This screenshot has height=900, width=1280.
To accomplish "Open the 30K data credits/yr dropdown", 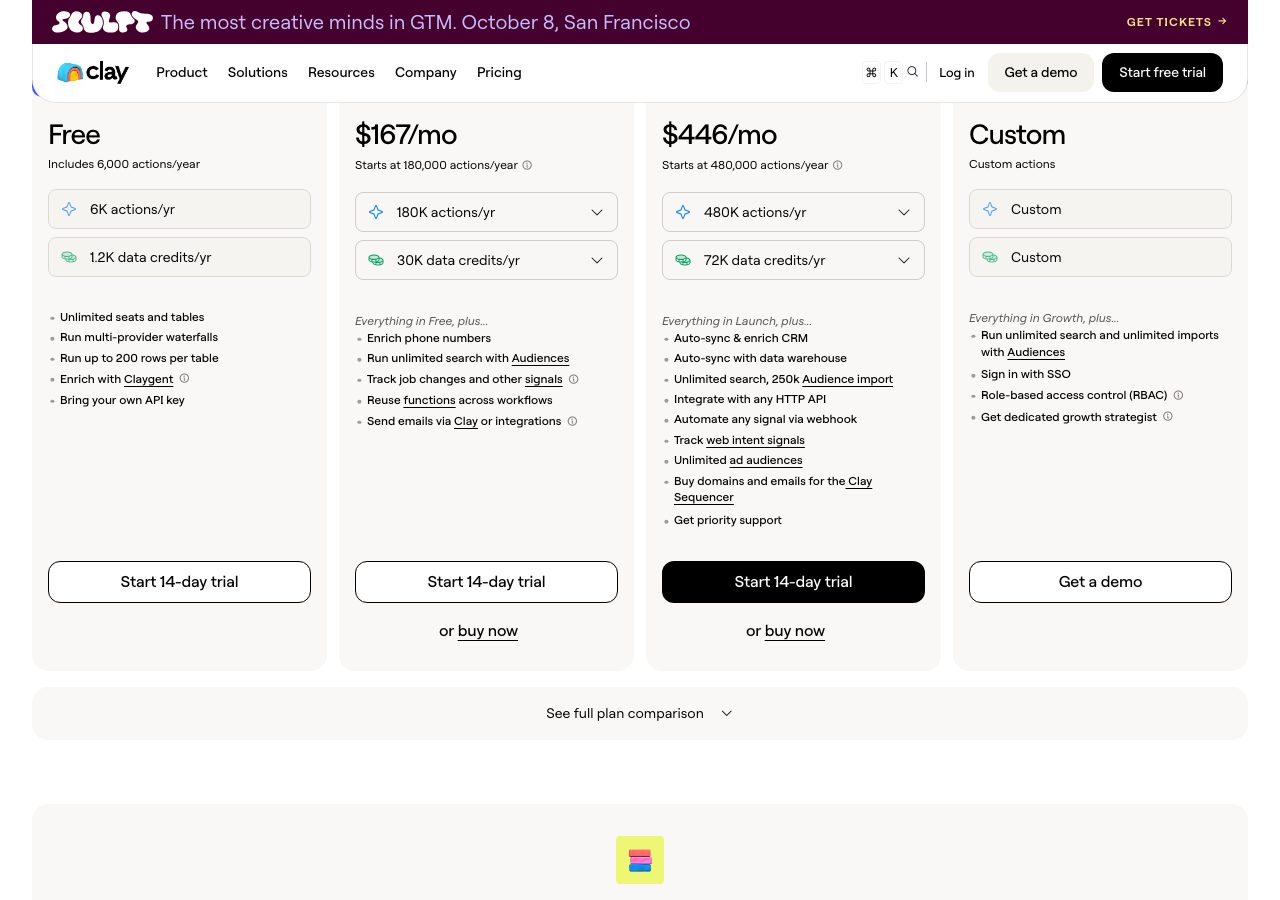I will click(486, 260).
